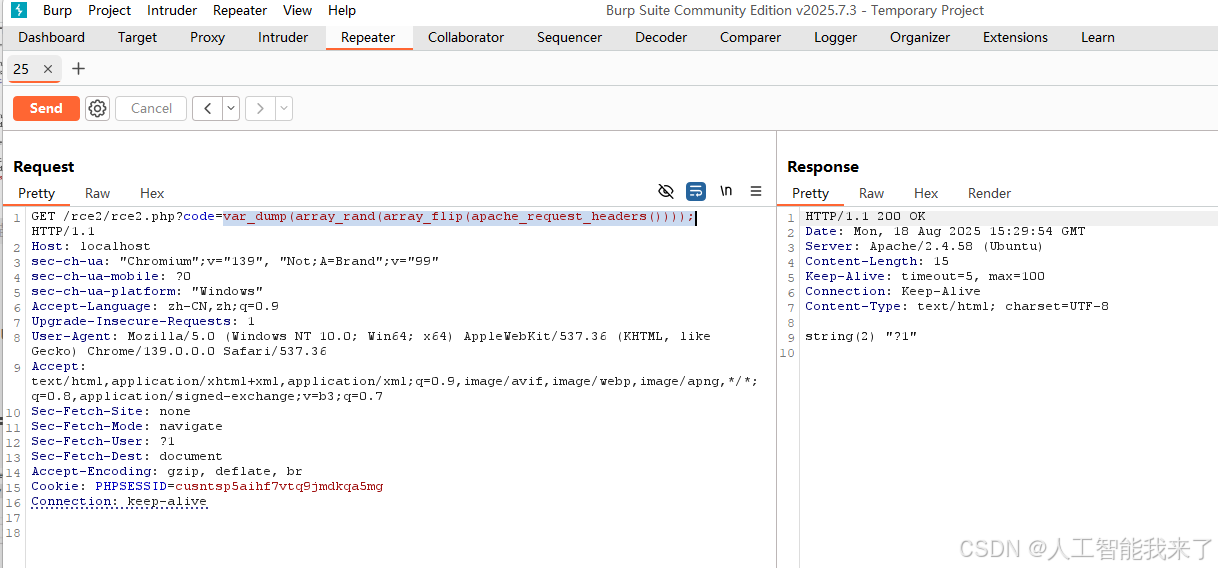Toggle the \n show newlines button

(726, 191)
